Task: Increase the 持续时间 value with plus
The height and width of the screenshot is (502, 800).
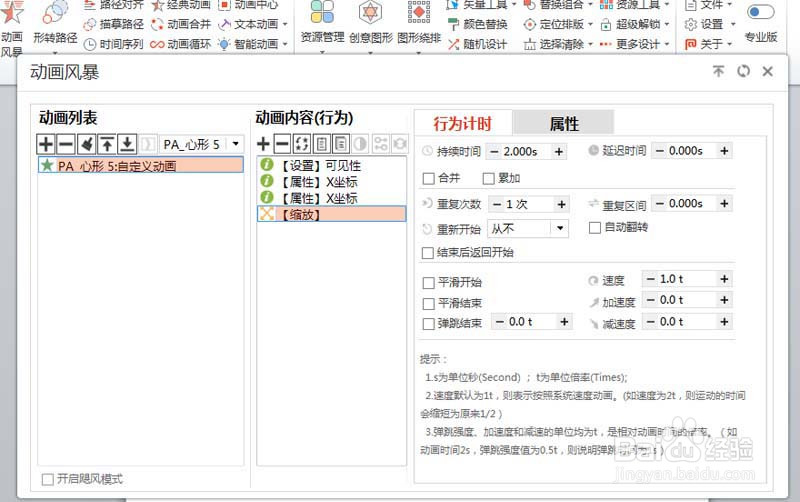Action: [559, 152]
